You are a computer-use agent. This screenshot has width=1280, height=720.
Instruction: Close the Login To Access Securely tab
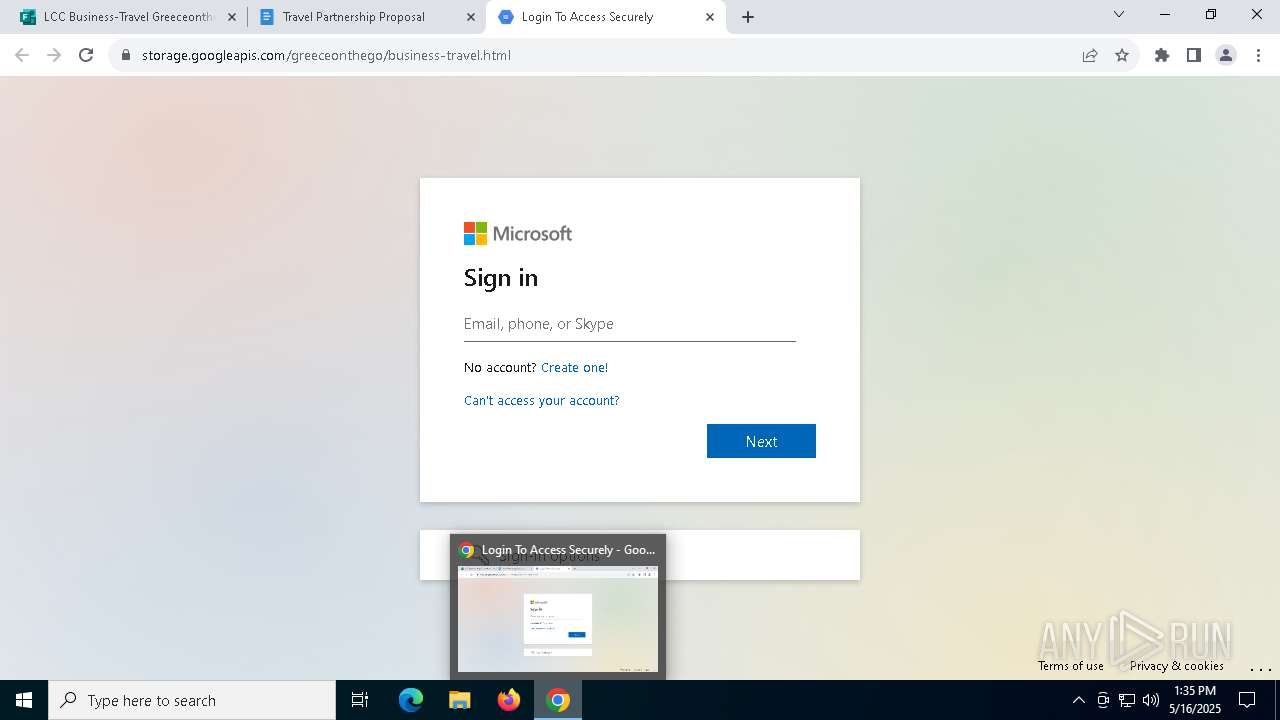point(710,17)
